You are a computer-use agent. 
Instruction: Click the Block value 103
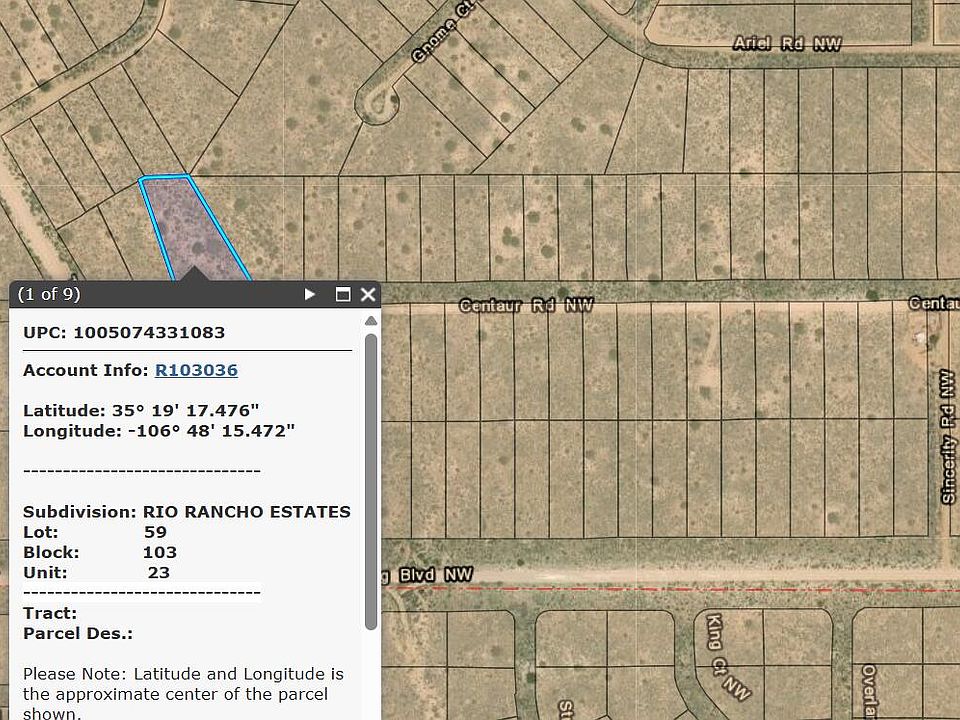pyautogui.click(x=160, y=552)
